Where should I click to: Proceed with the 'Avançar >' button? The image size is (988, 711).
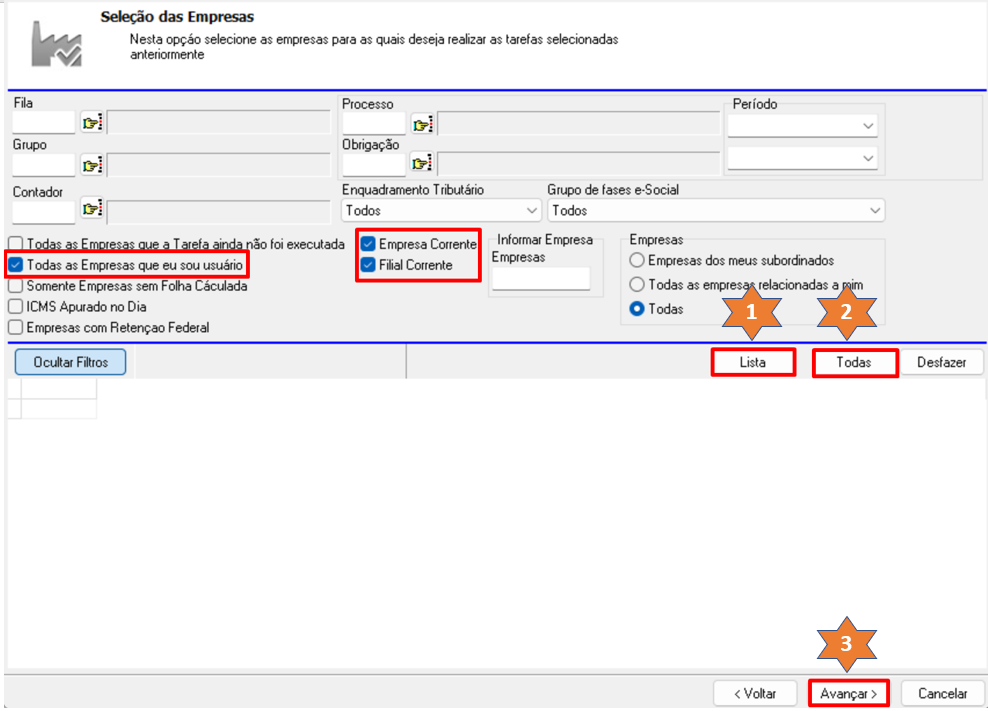[x=849, y=693]
